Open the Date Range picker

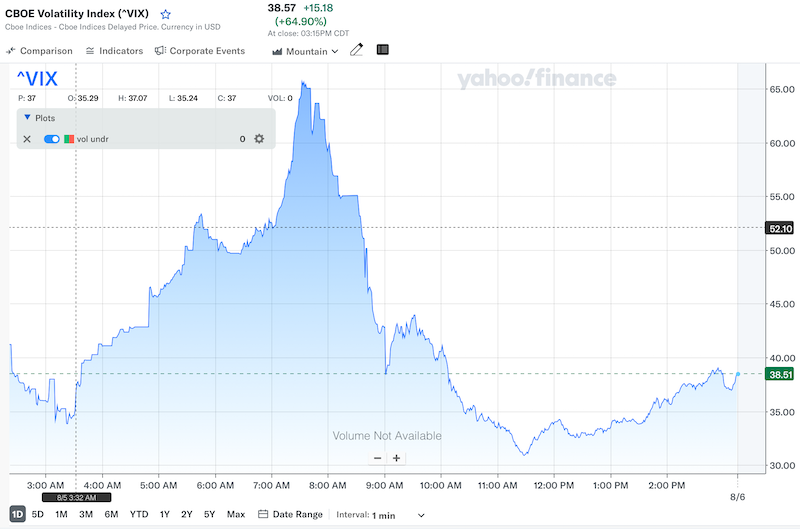[x=290, y=514]
